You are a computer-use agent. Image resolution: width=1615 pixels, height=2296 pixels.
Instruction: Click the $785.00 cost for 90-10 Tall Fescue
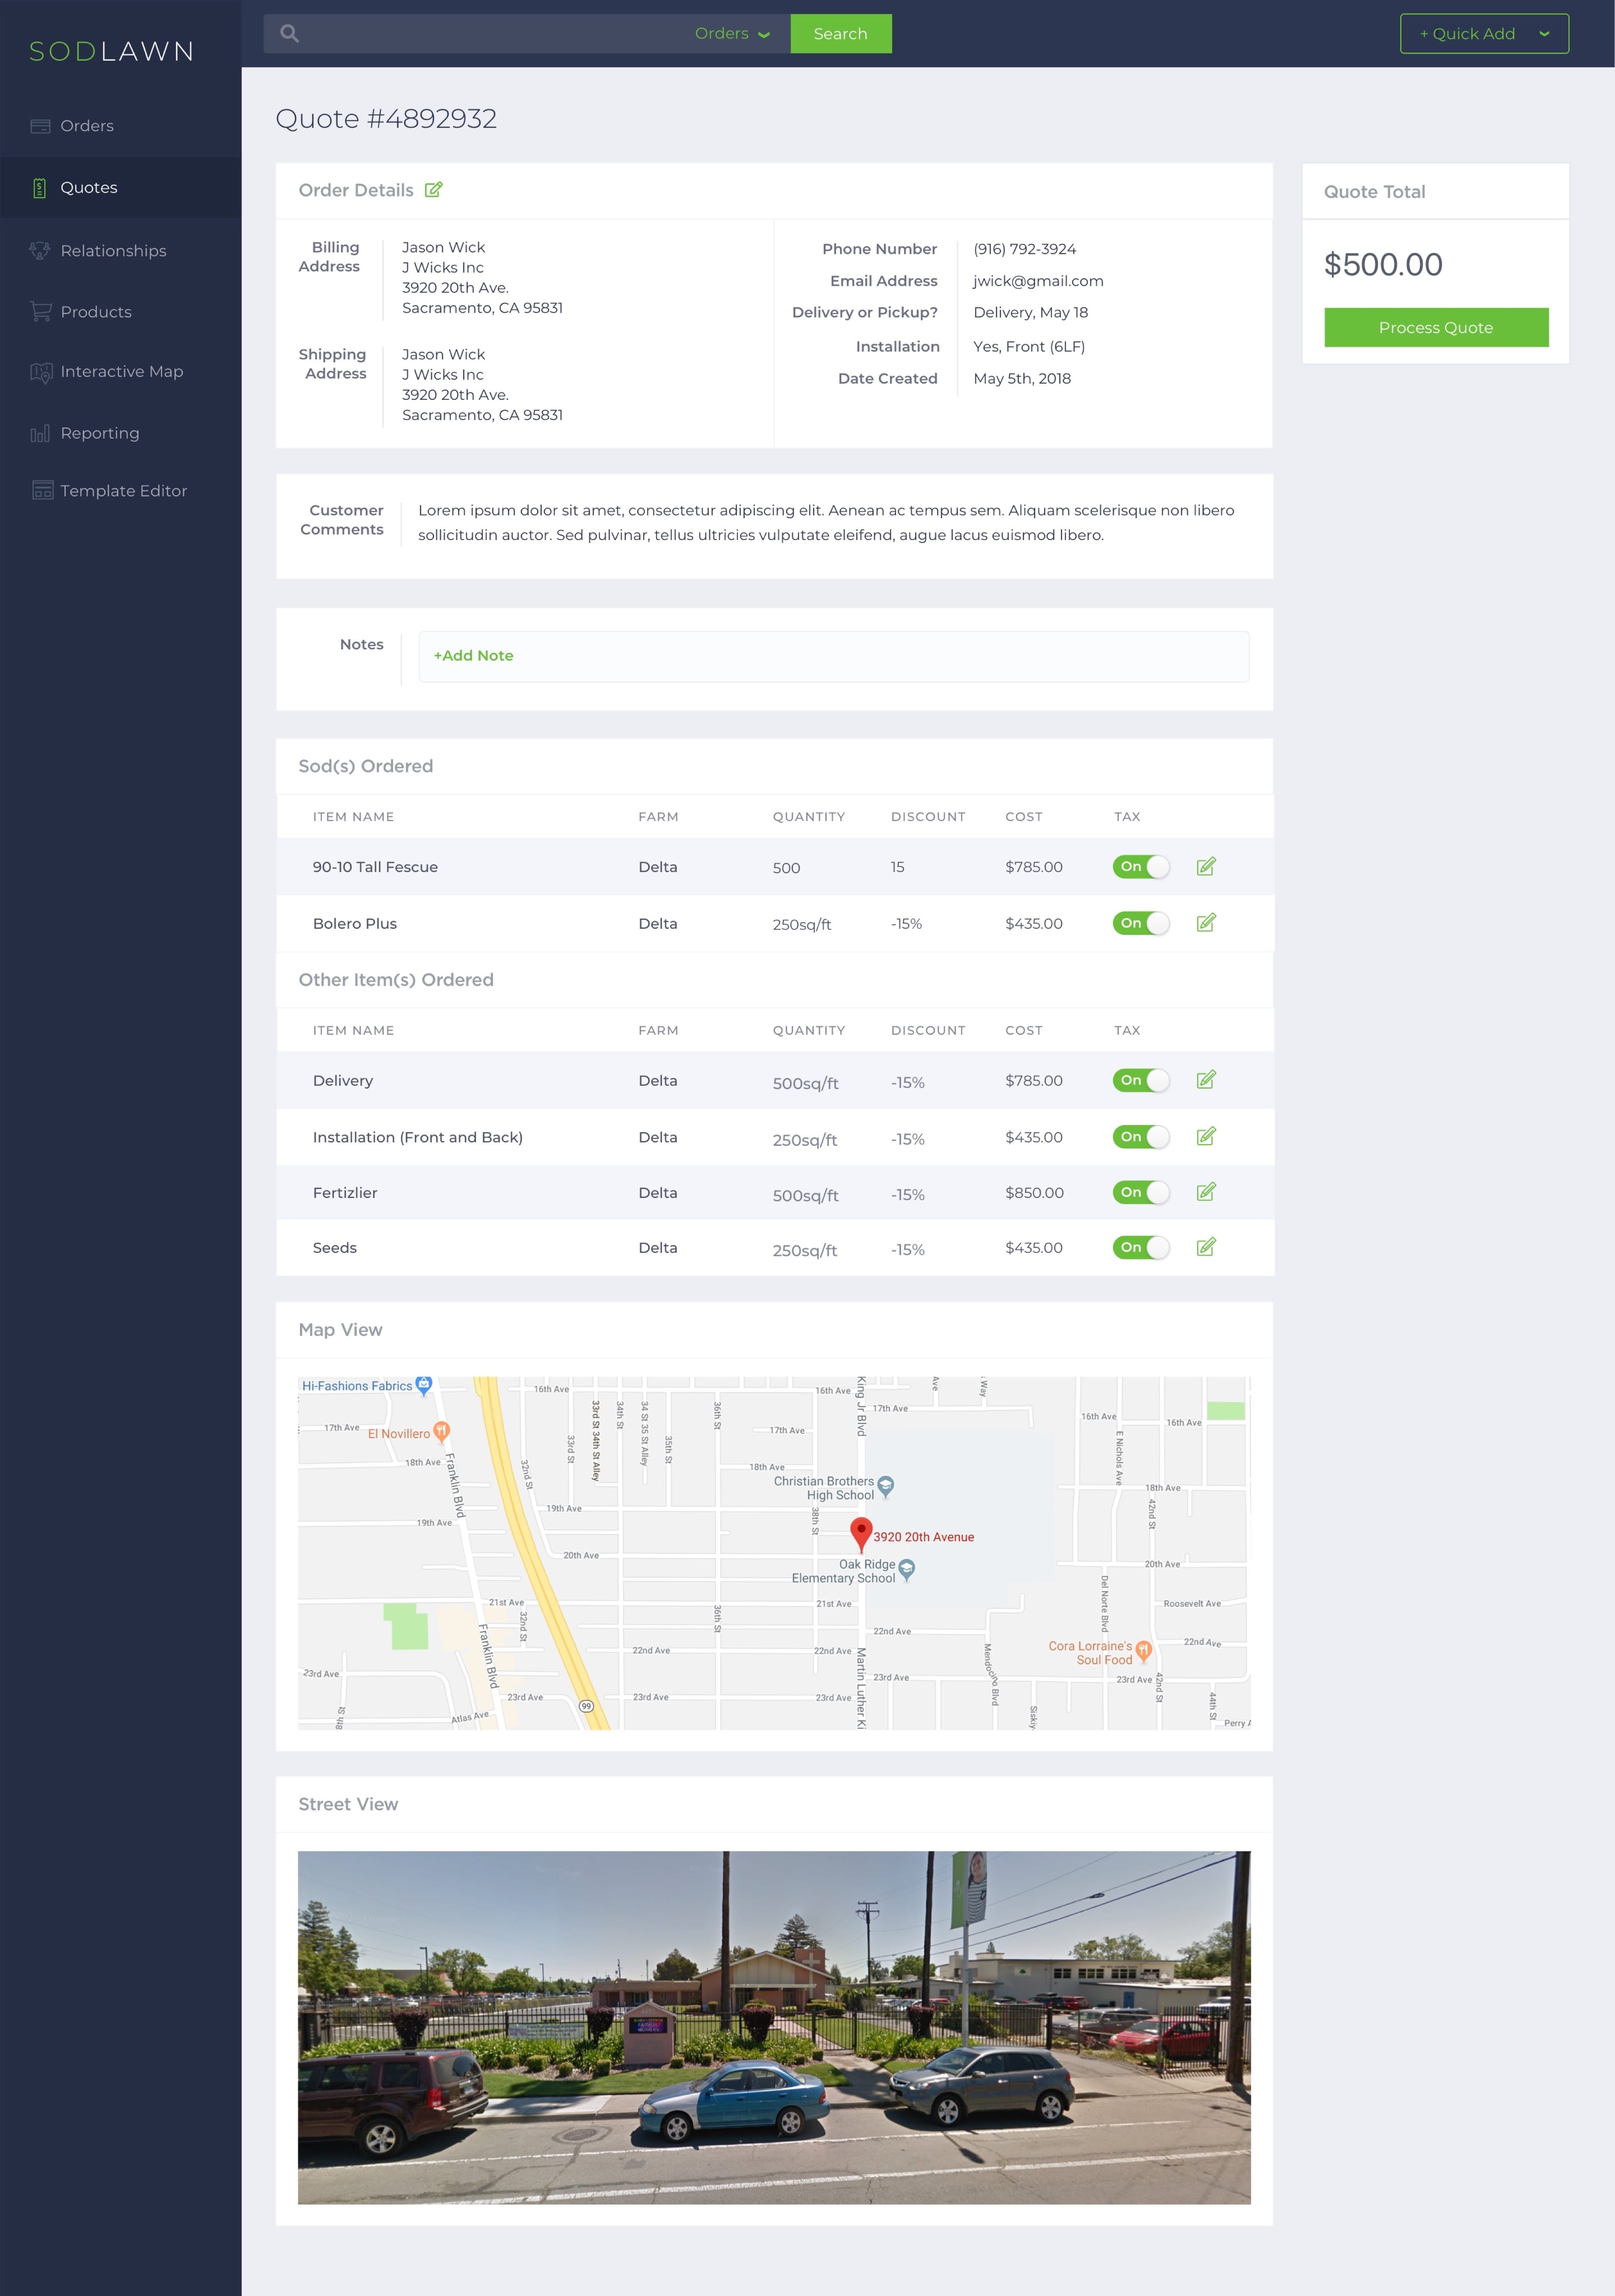click(1034, 867)
